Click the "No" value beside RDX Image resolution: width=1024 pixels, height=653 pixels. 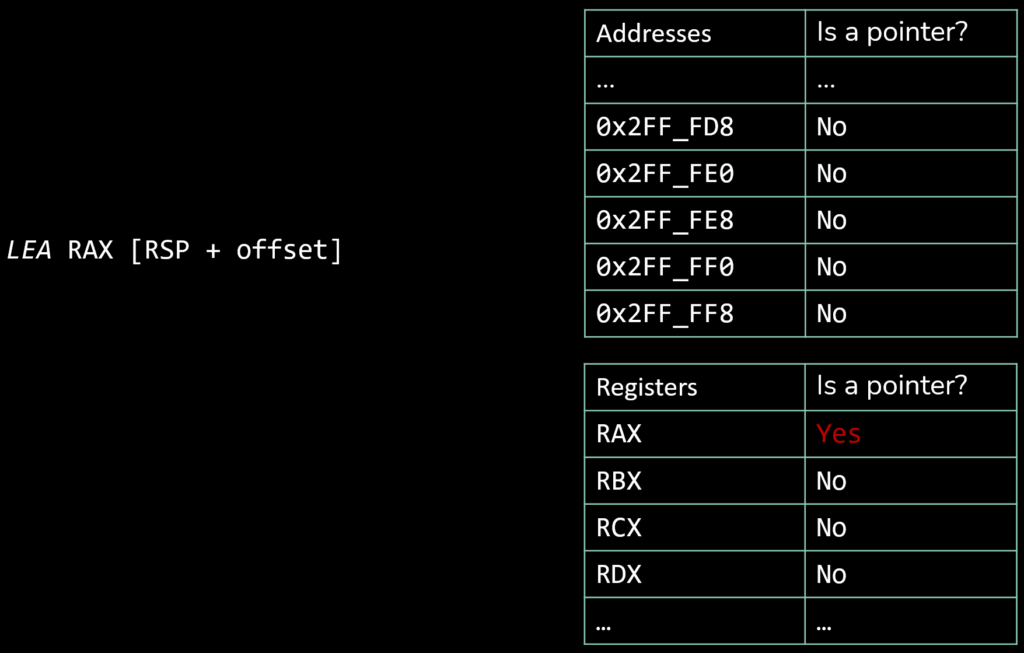(x=831, y=575)
